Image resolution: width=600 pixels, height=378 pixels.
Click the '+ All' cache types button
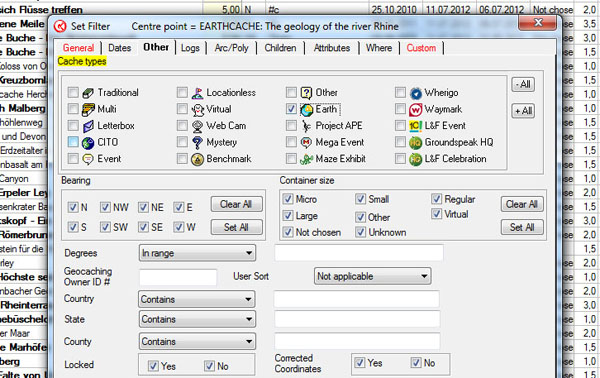(523, 111)
